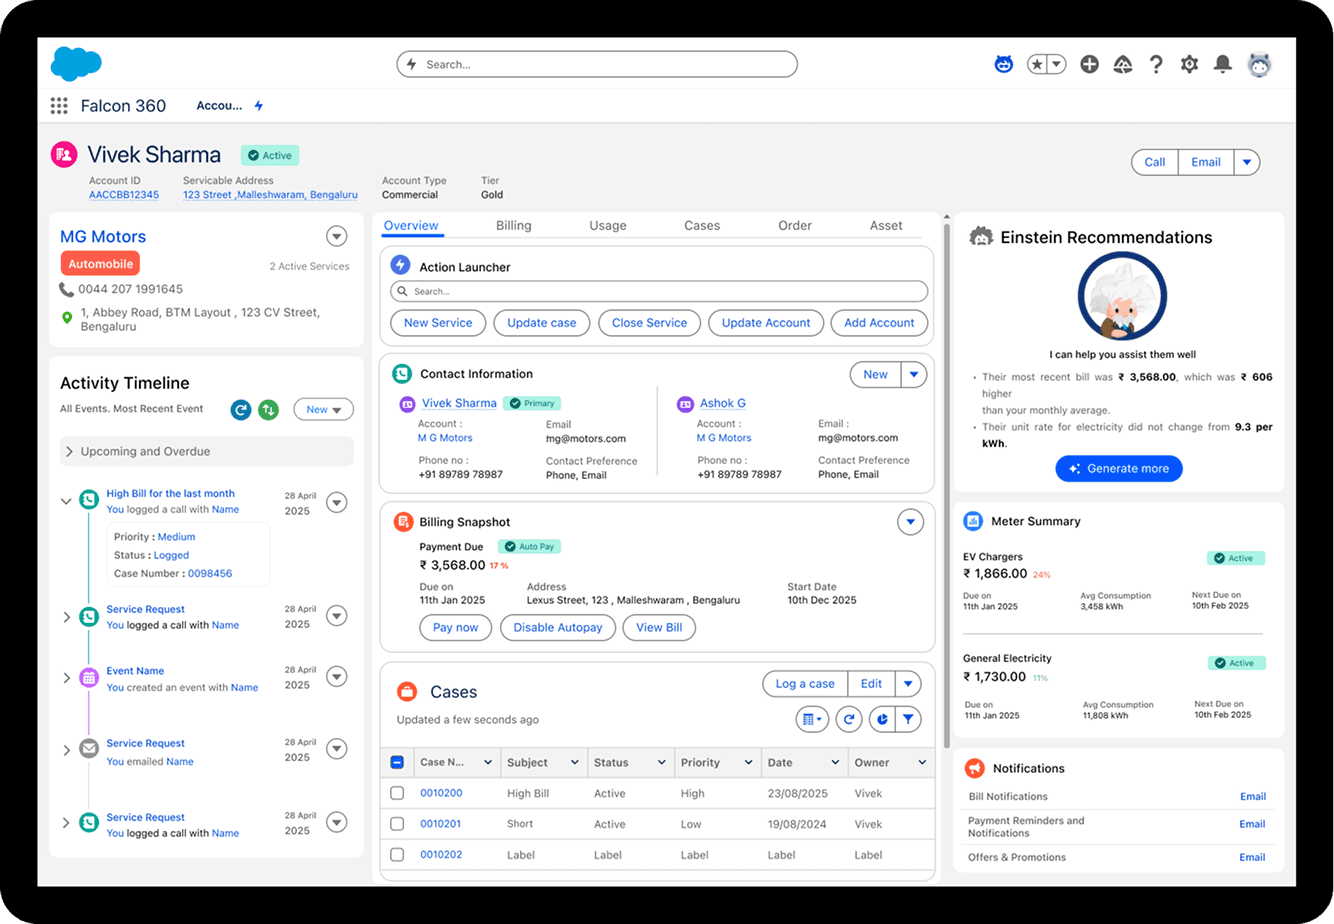Open the global Add plus icon
This screenshot has width=1334, height=924.
tap(1090, 64)
